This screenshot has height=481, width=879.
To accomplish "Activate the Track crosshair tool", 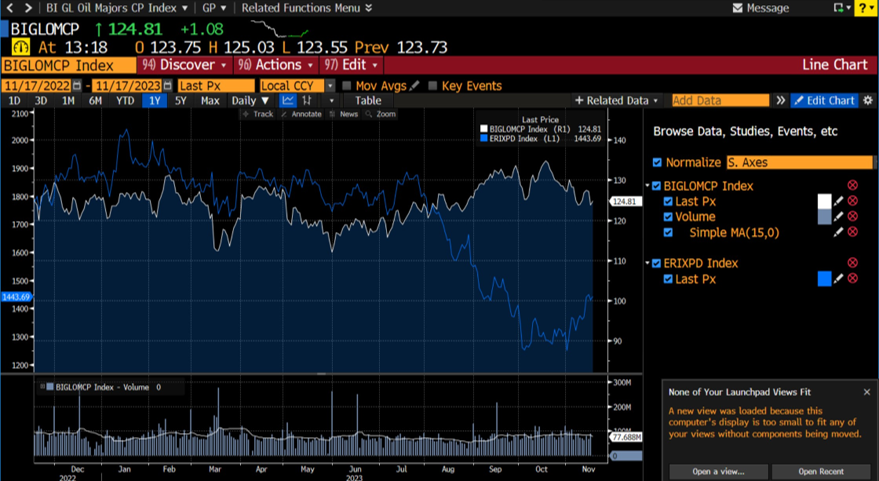I will (x=257, y=114).
